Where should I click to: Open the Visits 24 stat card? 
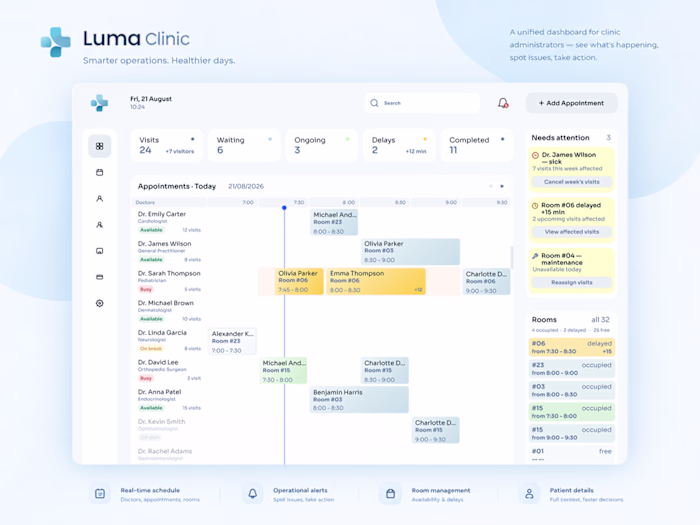click(x=167, y=146)
